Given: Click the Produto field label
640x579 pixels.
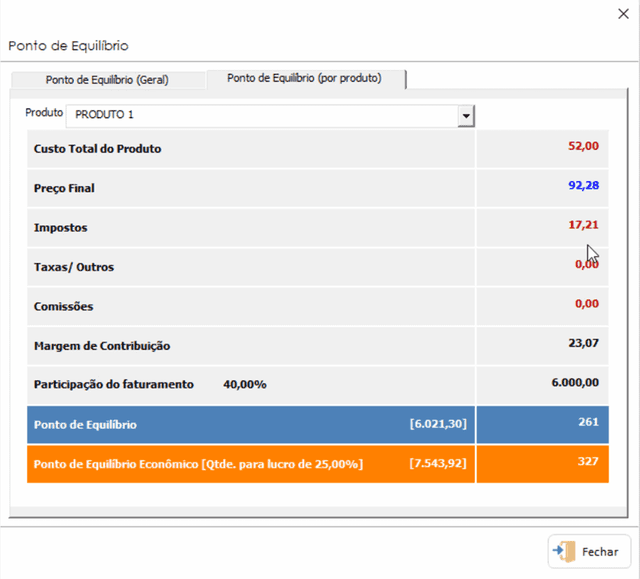Looking at the screenshot, I should pyautogui.click(x=44, y=113).
